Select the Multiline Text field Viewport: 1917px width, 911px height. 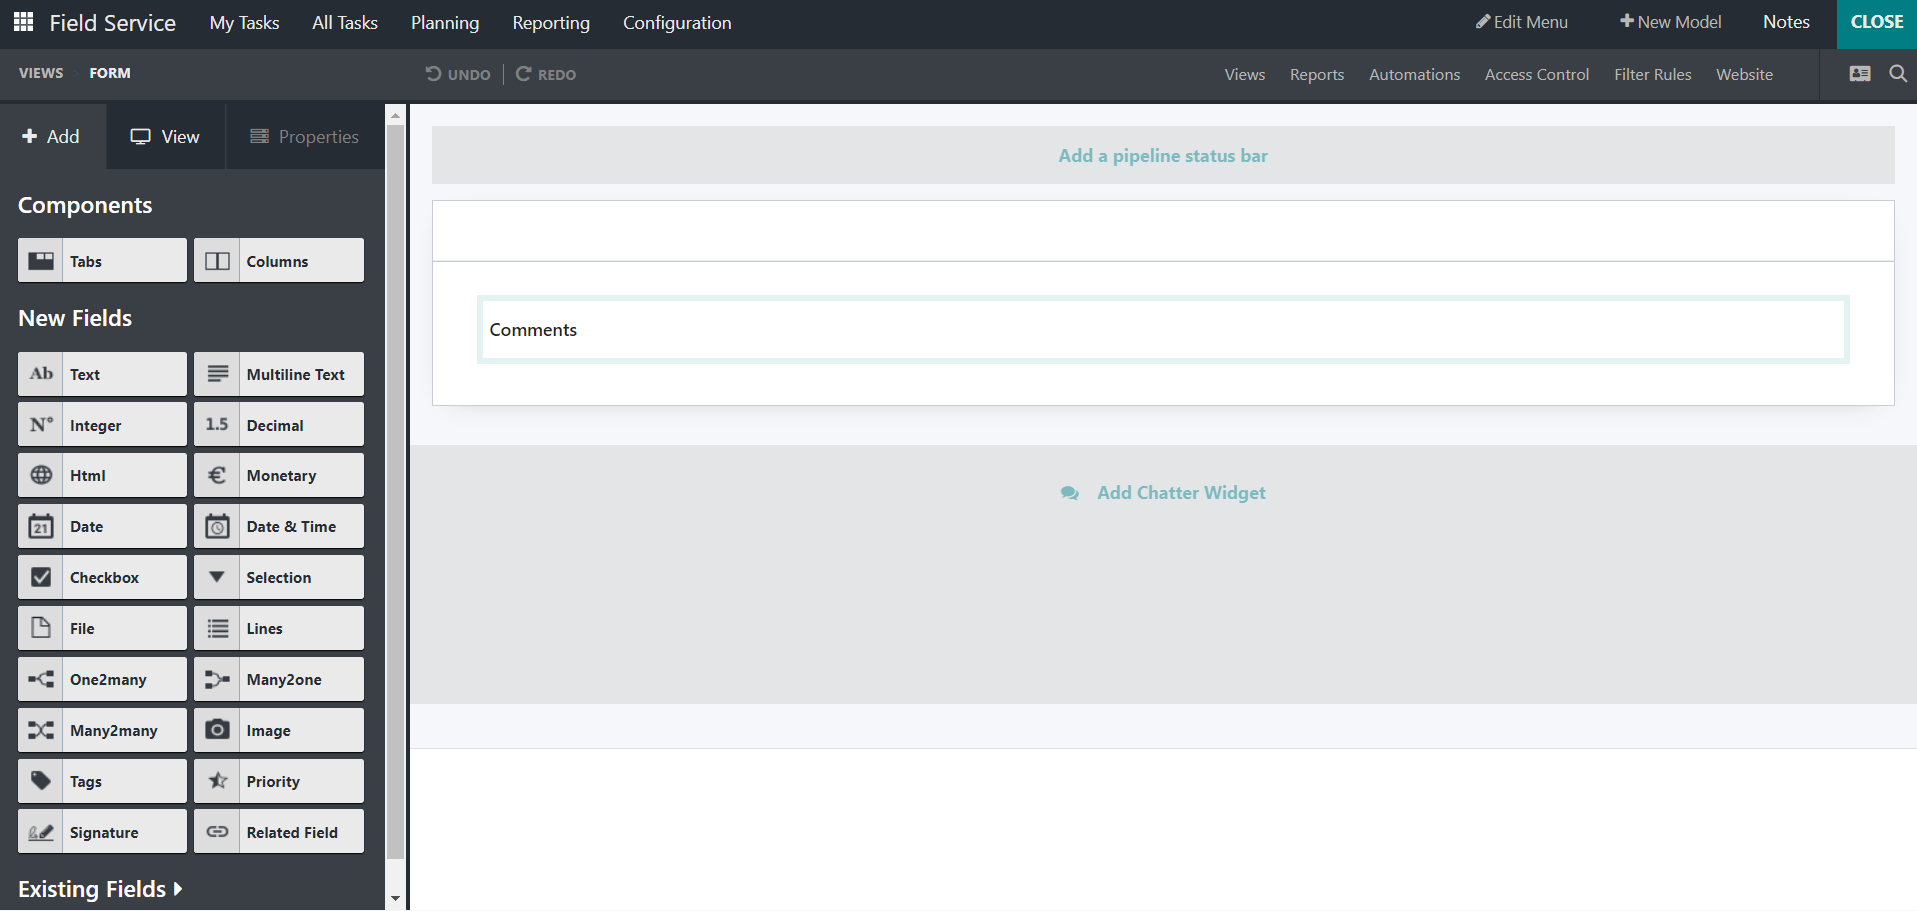click(279, 374)
